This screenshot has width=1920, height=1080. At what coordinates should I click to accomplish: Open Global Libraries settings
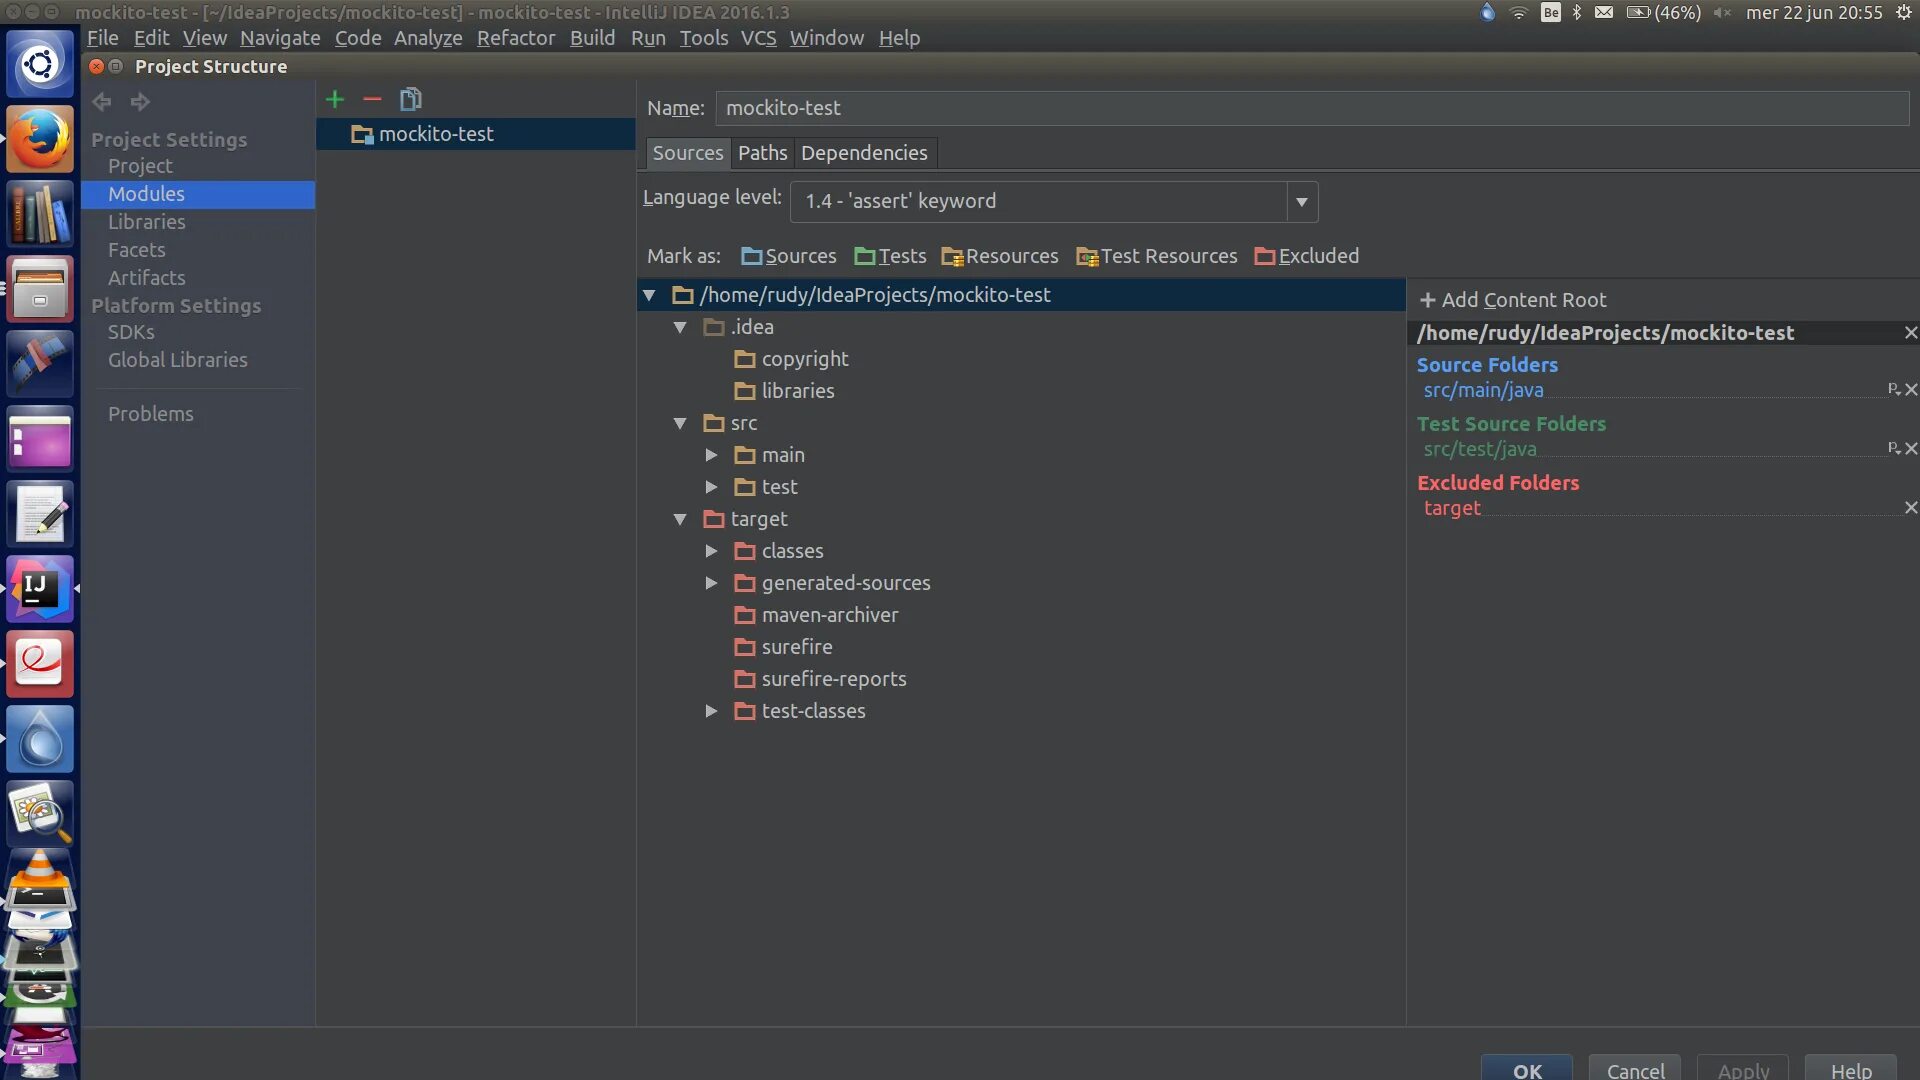point(178,360)
